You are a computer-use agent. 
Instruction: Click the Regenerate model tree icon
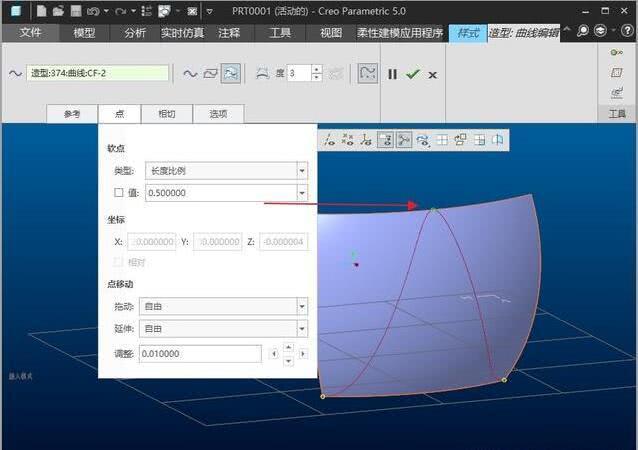[146, 11]
